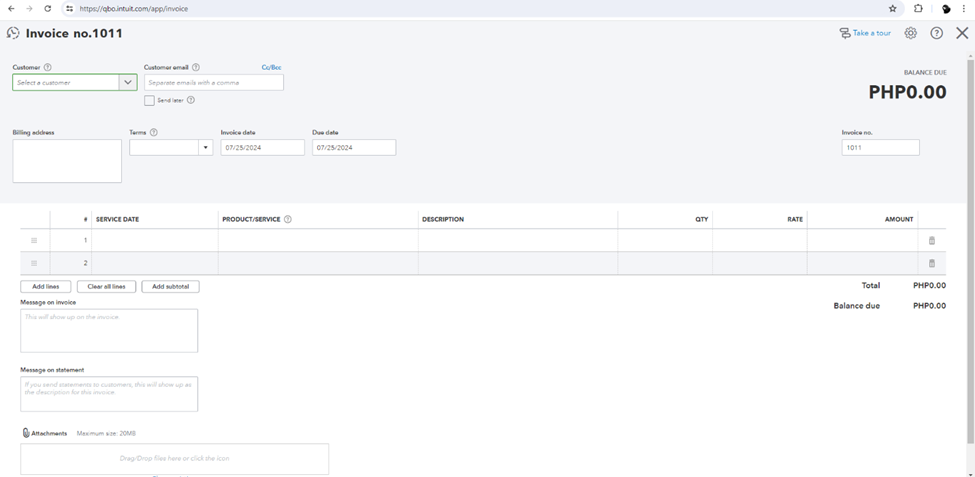
Task: Click the DESCRIPTION column header
Action: (443, 220)
